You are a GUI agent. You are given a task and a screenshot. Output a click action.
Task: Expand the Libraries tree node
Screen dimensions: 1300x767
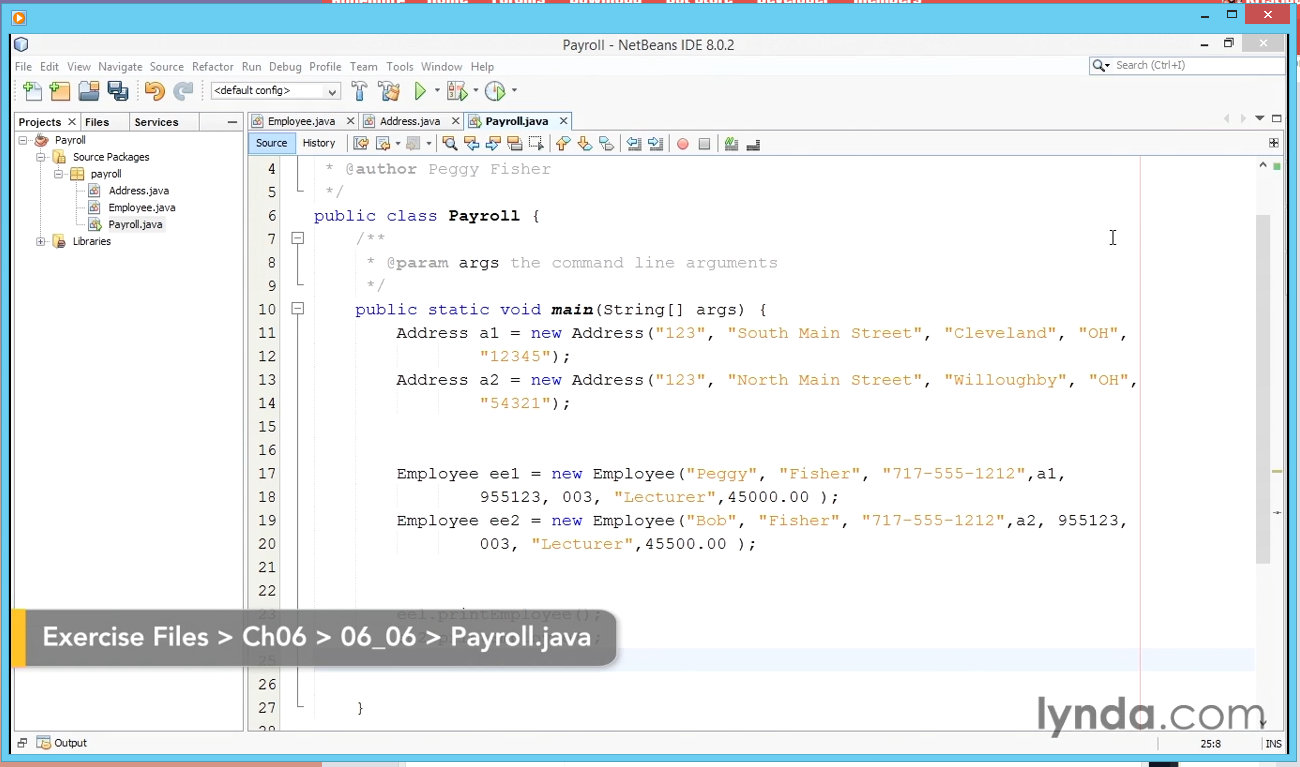(41, 241)
